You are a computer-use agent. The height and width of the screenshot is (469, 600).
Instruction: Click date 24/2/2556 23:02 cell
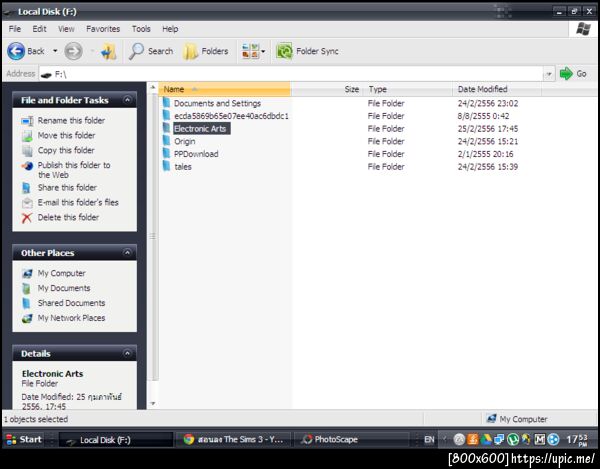pos(488,103)
